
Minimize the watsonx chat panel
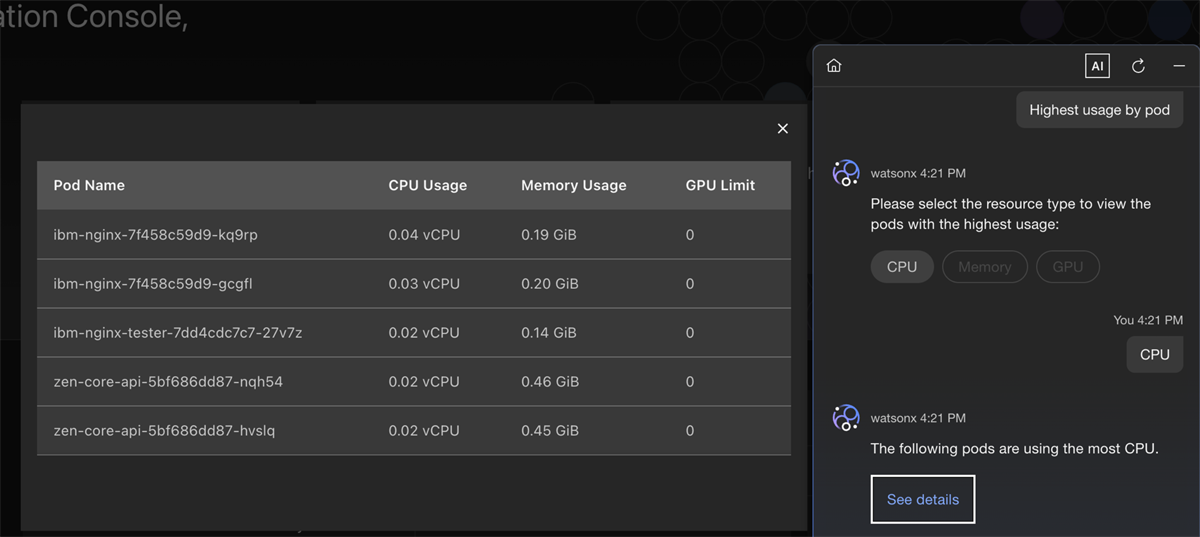click(x=1179, y=66)
